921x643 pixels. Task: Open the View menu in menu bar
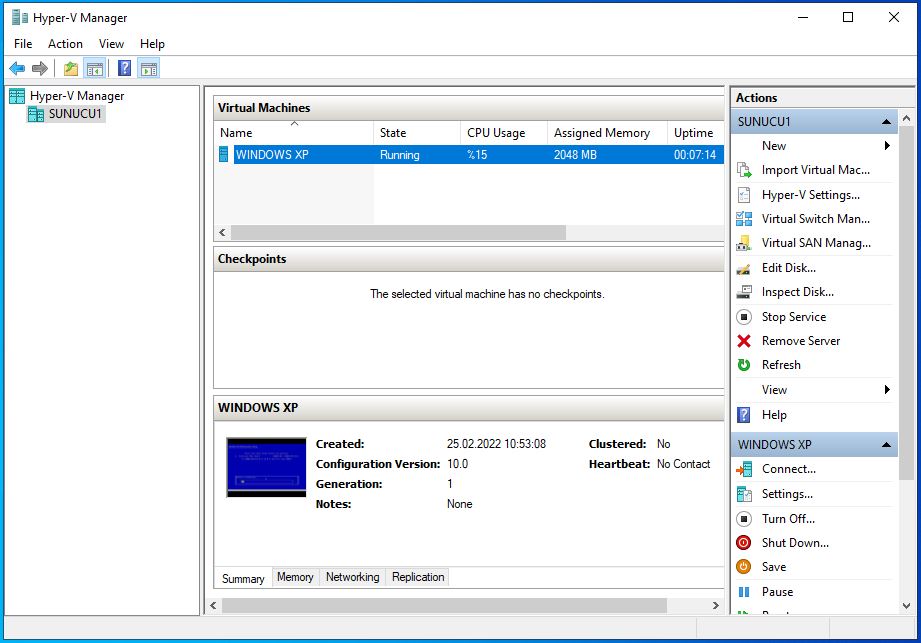112,44
